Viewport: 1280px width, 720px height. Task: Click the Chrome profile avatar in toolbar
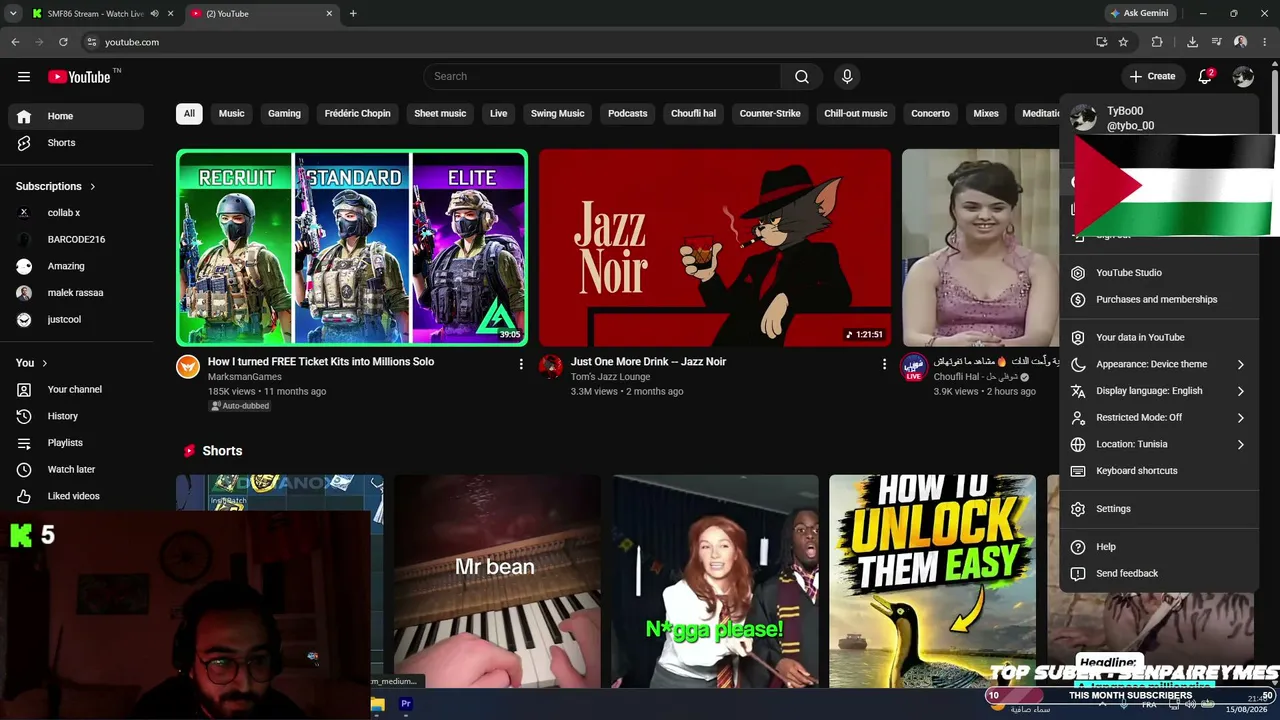(1240, 42)
